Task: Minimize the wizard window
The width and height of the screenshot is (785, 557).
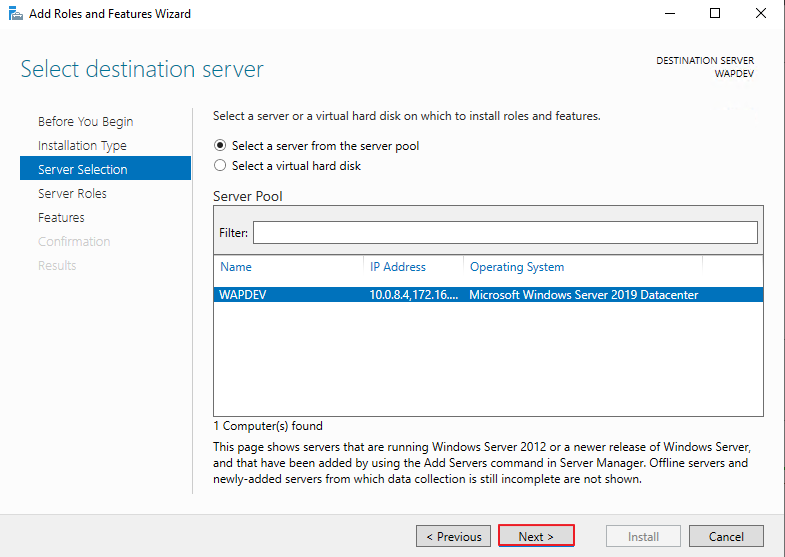Action: click(x=670, y=14)
